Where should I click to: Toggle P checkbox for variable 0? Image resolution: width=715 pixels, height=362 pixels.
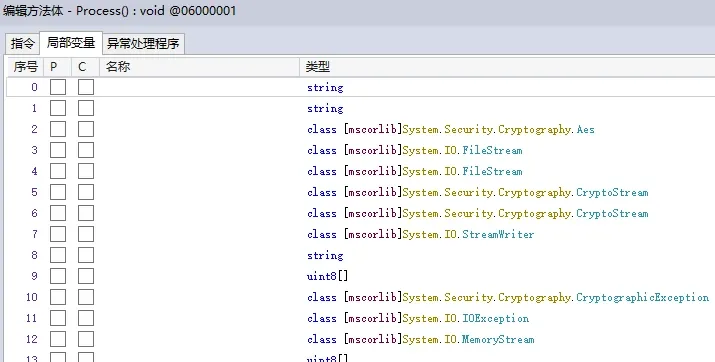click(x=58, y=87)
